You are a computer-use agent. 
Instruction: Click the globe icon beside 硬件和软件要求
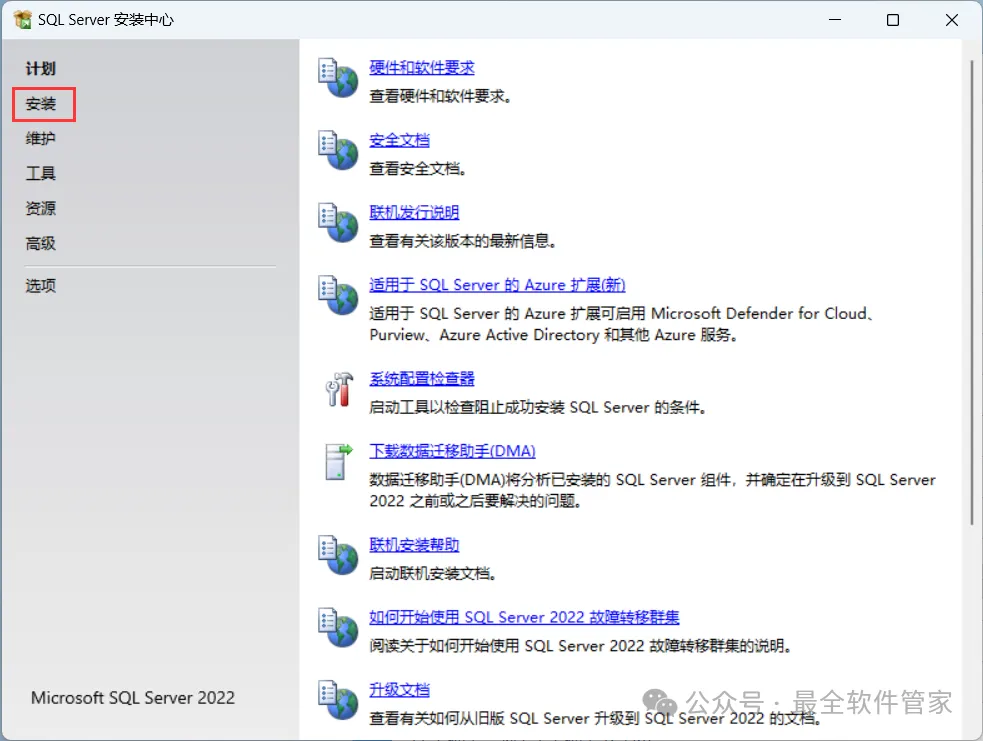pyautogui.click(x=338, y=78)
